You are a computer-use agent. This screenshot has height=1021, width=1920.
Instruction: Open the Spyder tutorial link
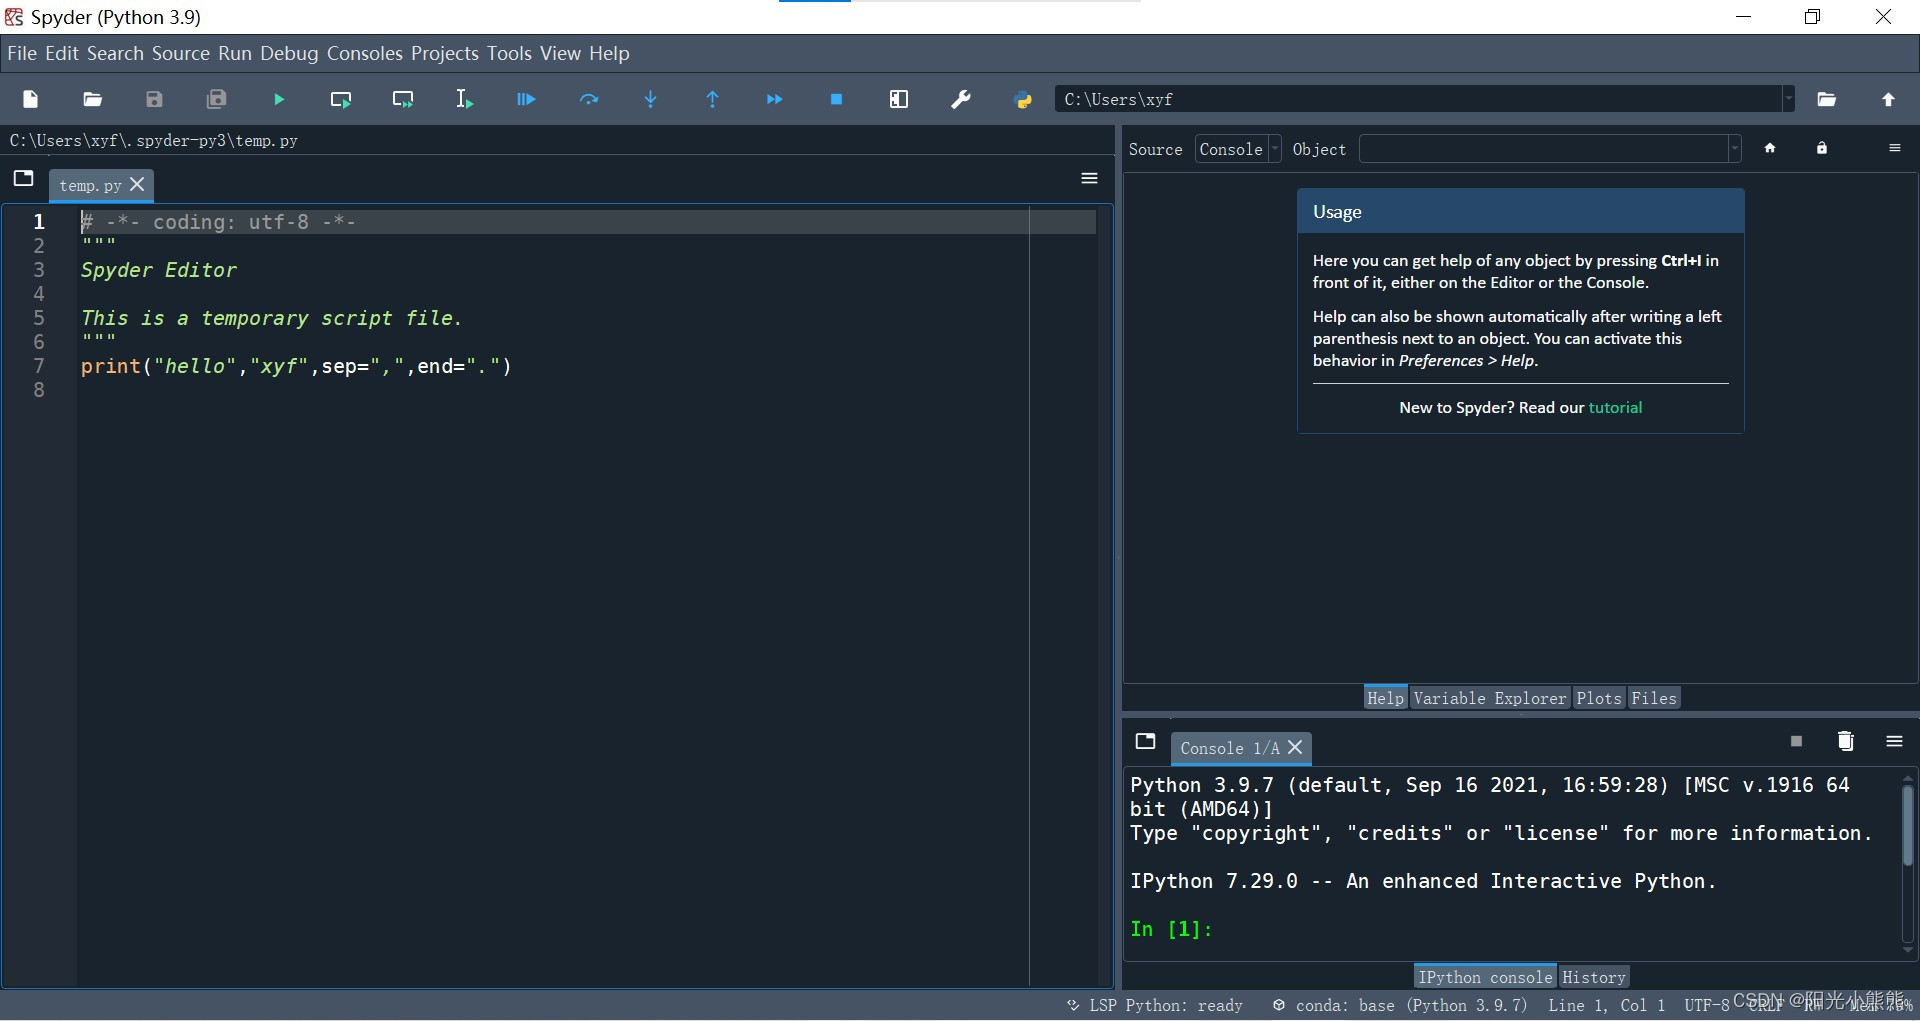tap(1615, 407)
